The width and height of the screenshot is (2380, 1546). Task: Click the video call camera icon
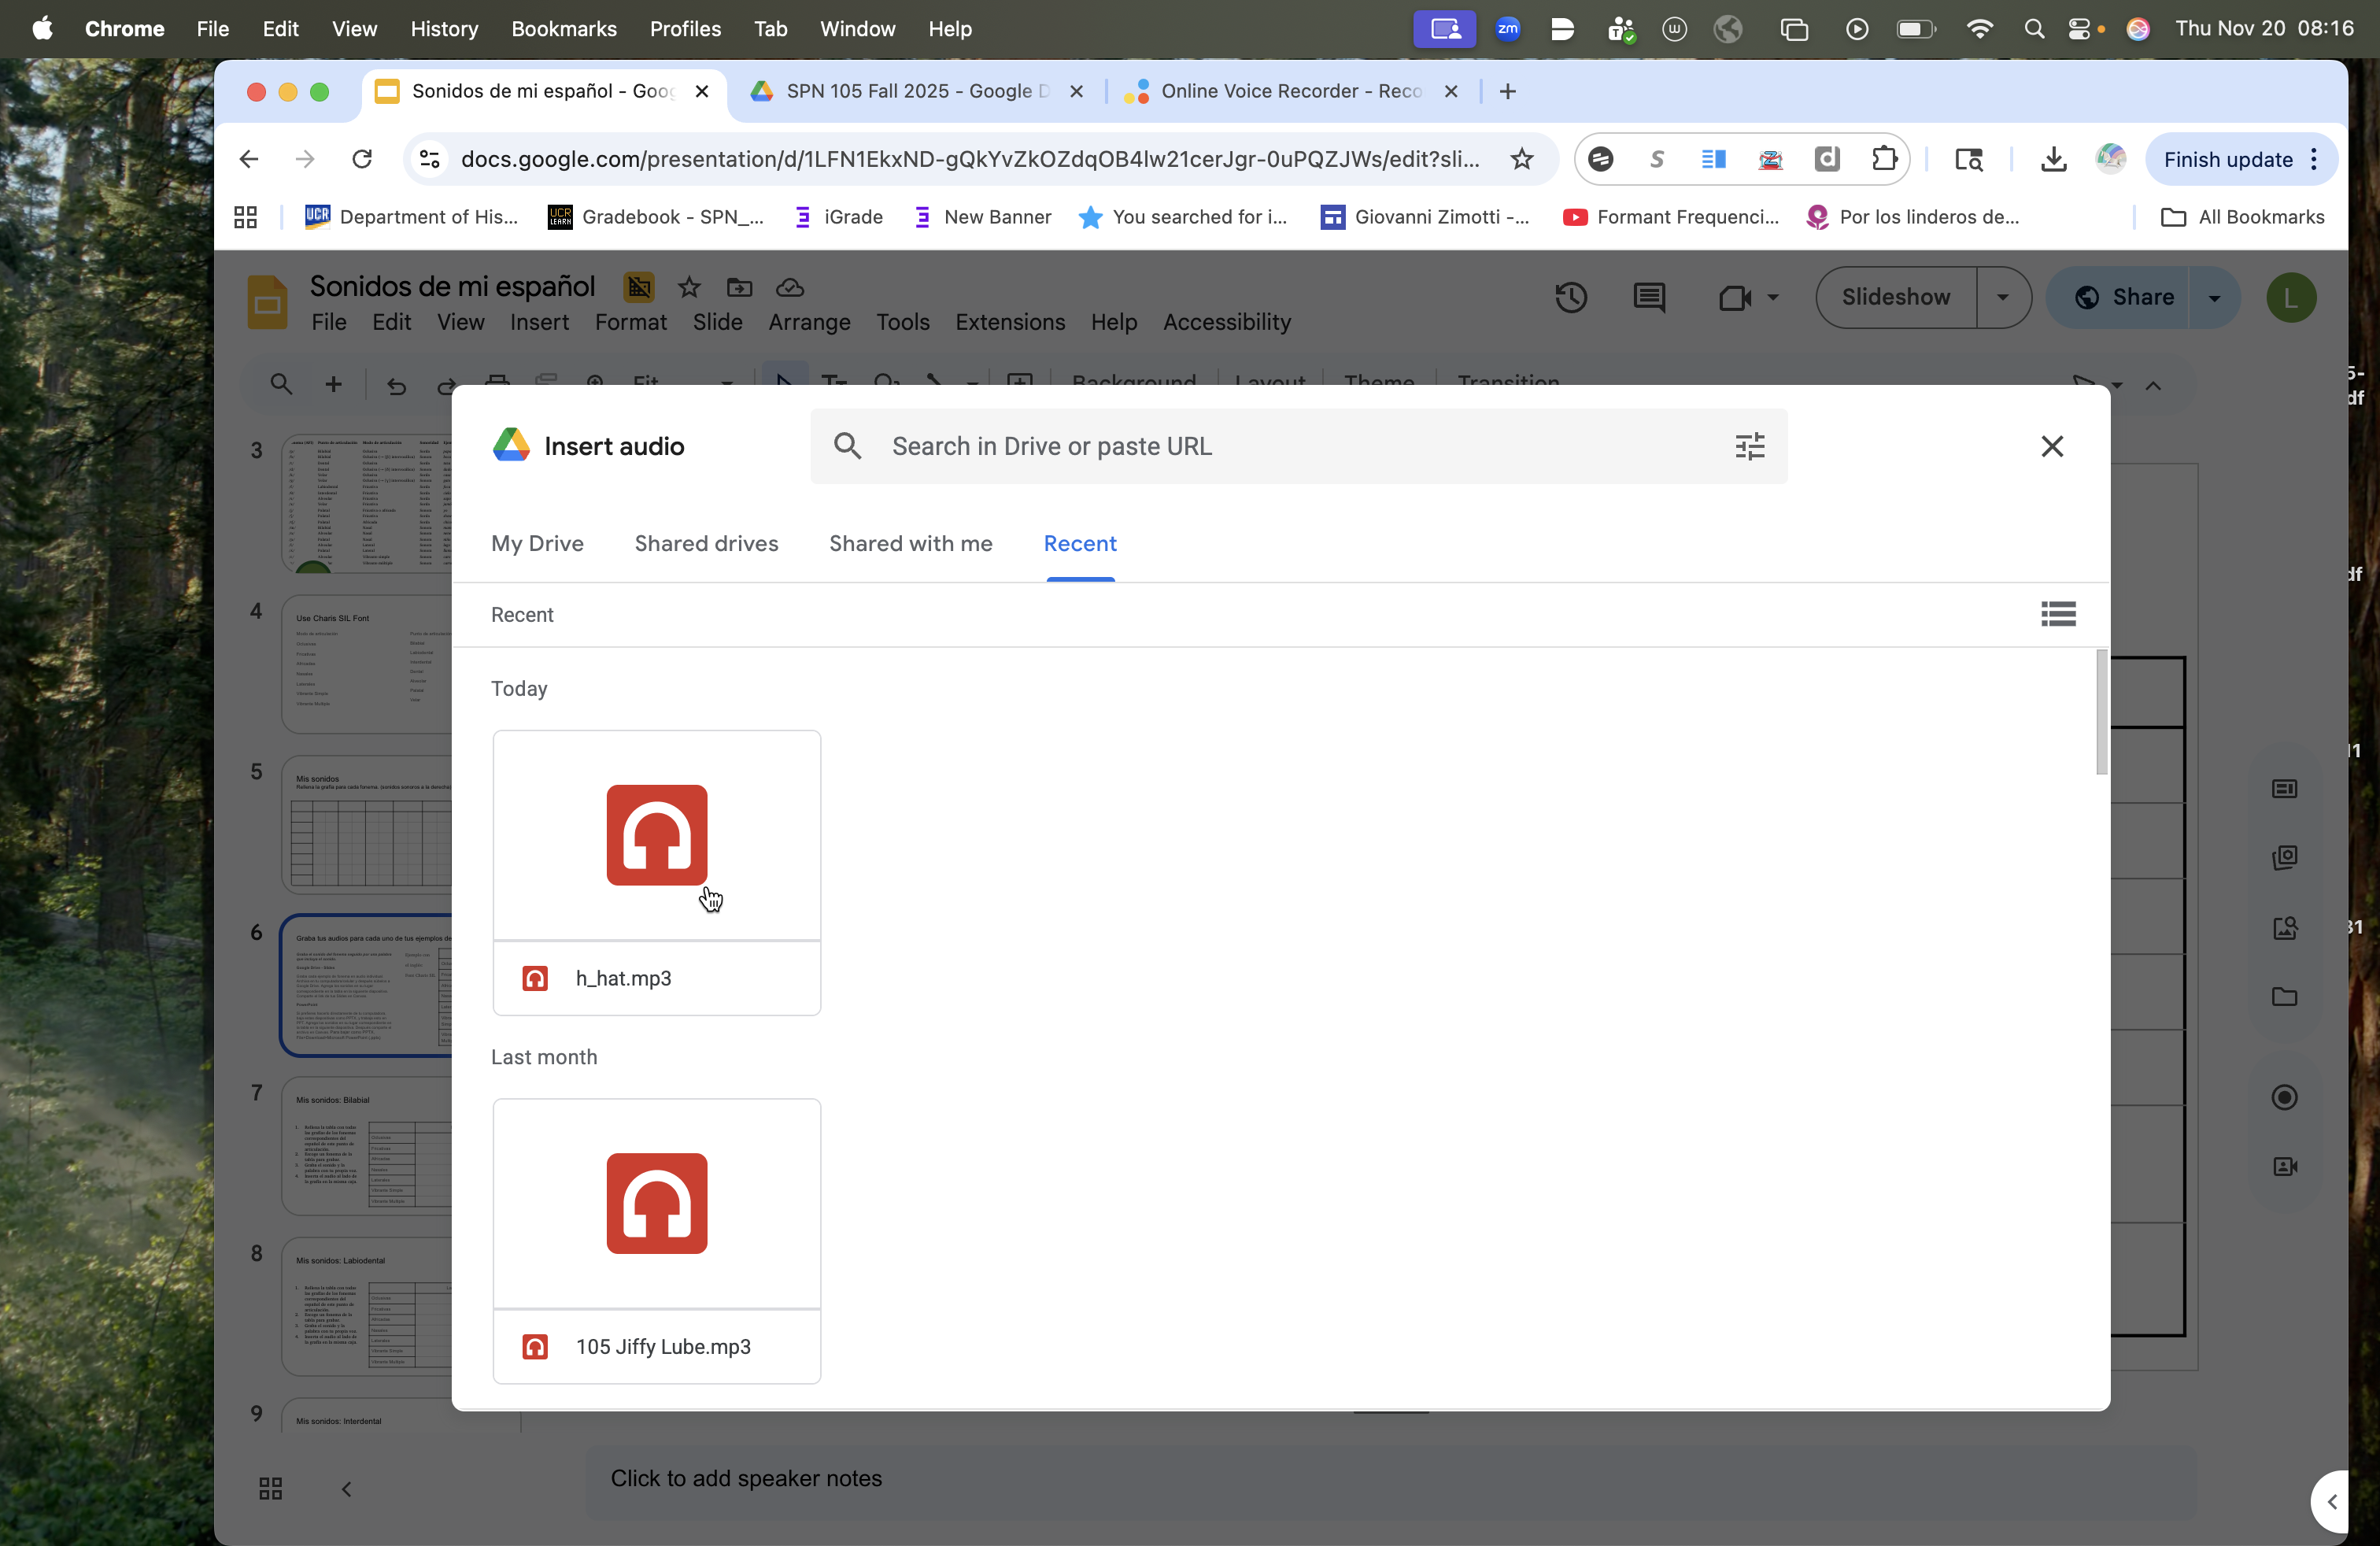click(x=1735, y=297)
